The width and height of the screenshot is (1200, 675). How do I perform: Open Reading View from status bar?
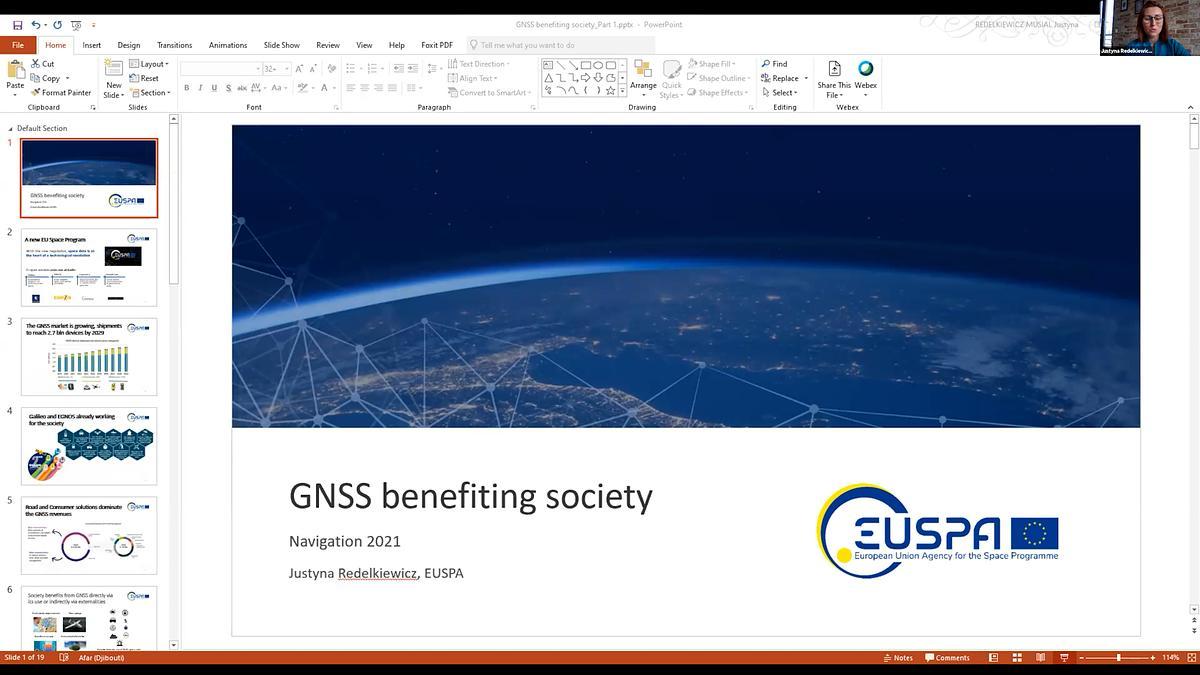(x=1041, y=658)
